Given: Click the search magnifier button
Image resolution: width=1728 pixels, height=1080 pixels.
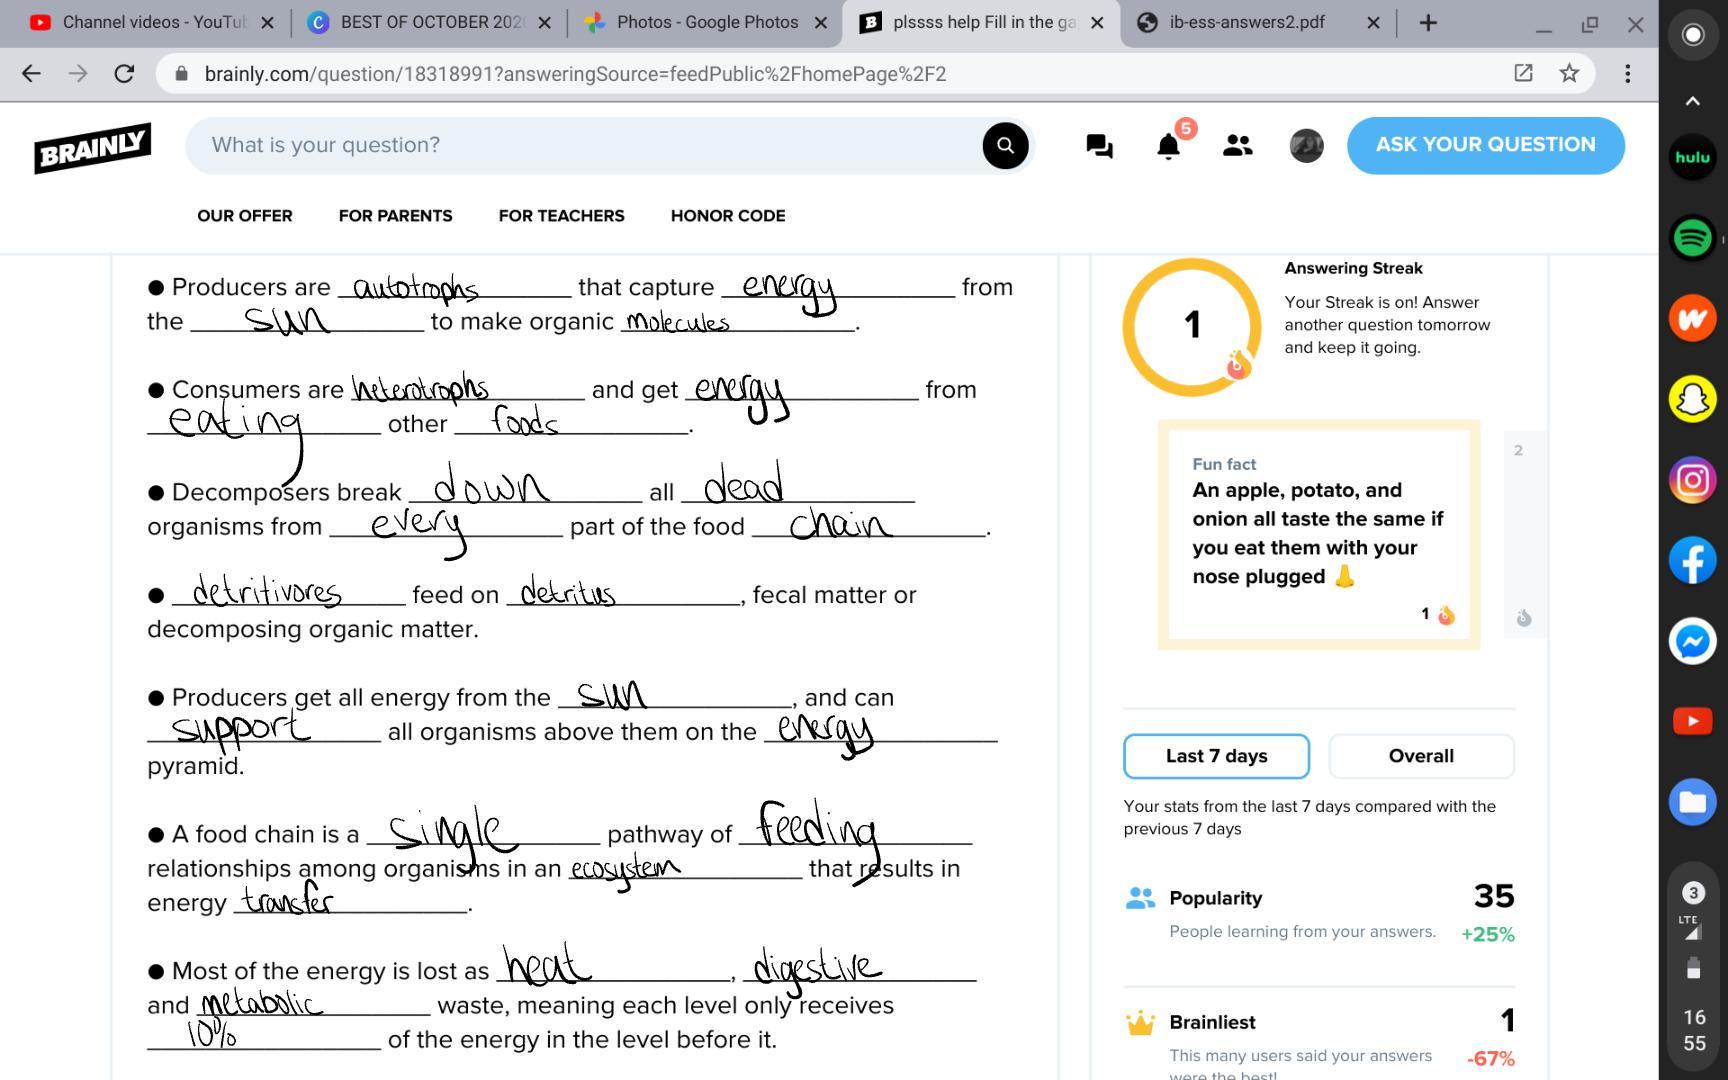Looking at the screenshot, I should click(x=1005, y=145).
